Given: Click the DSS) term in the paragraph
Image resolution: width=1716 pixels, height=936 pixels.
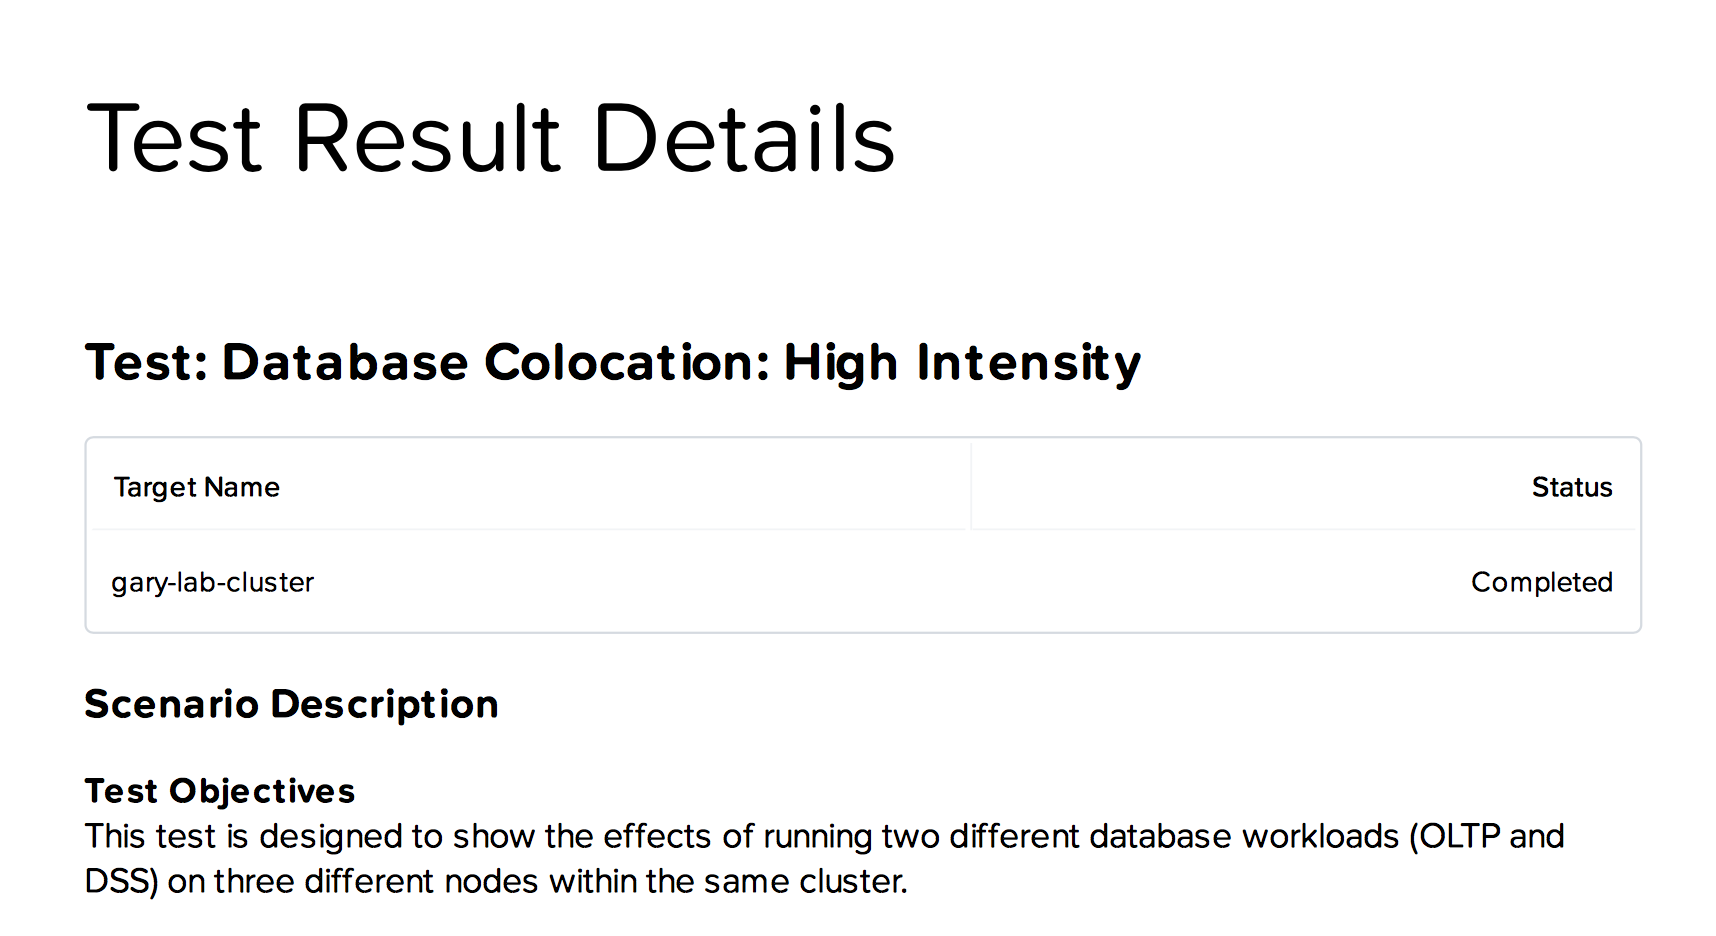Looking at the screenshot, I should tap(122, 881).
